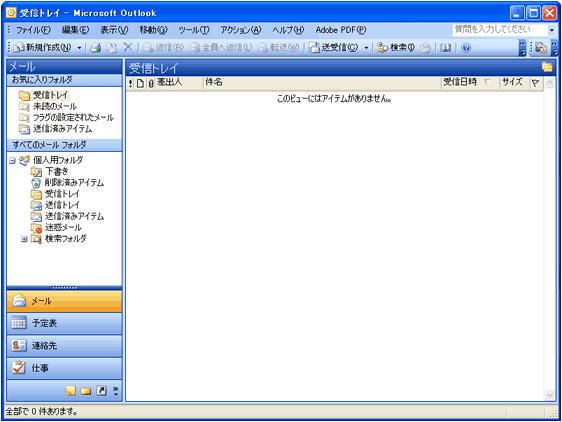The height and width of the screenshot is (422, 562).
Task: Switch to the 予定表 calendar pane
Action: click(x=64, y=323)
